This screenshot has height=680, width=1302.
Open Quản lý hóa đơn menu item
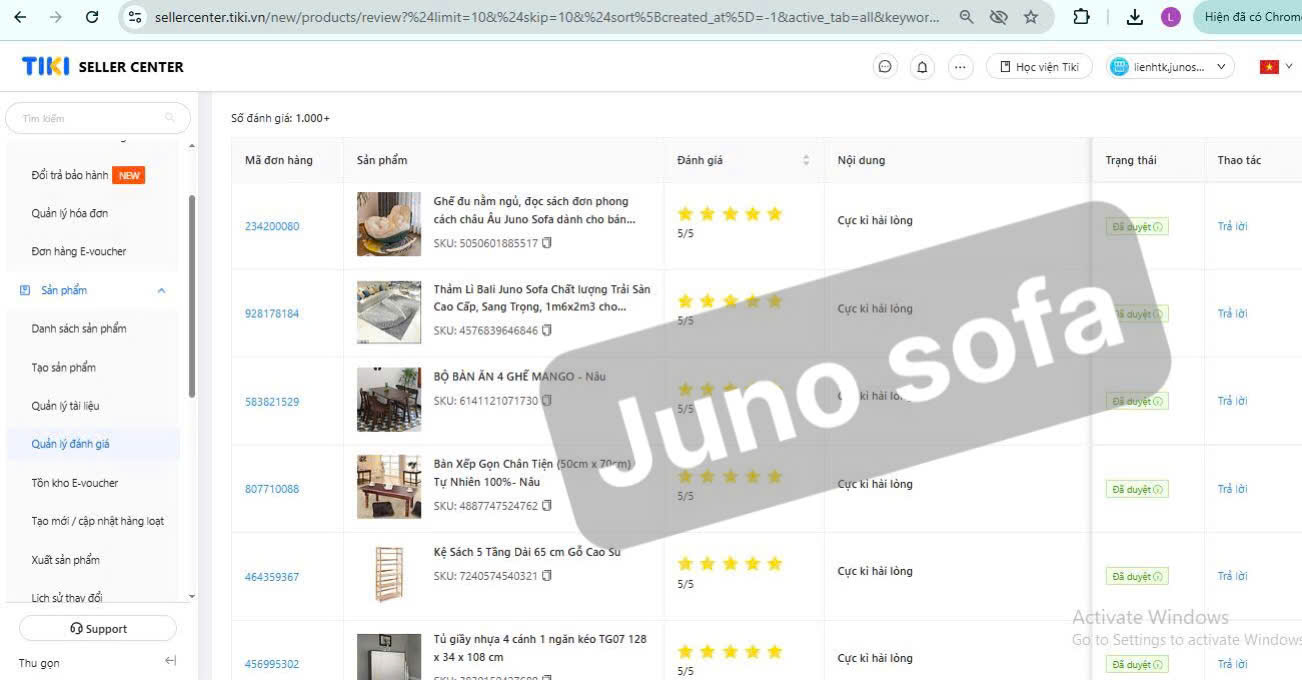(70, 213)
